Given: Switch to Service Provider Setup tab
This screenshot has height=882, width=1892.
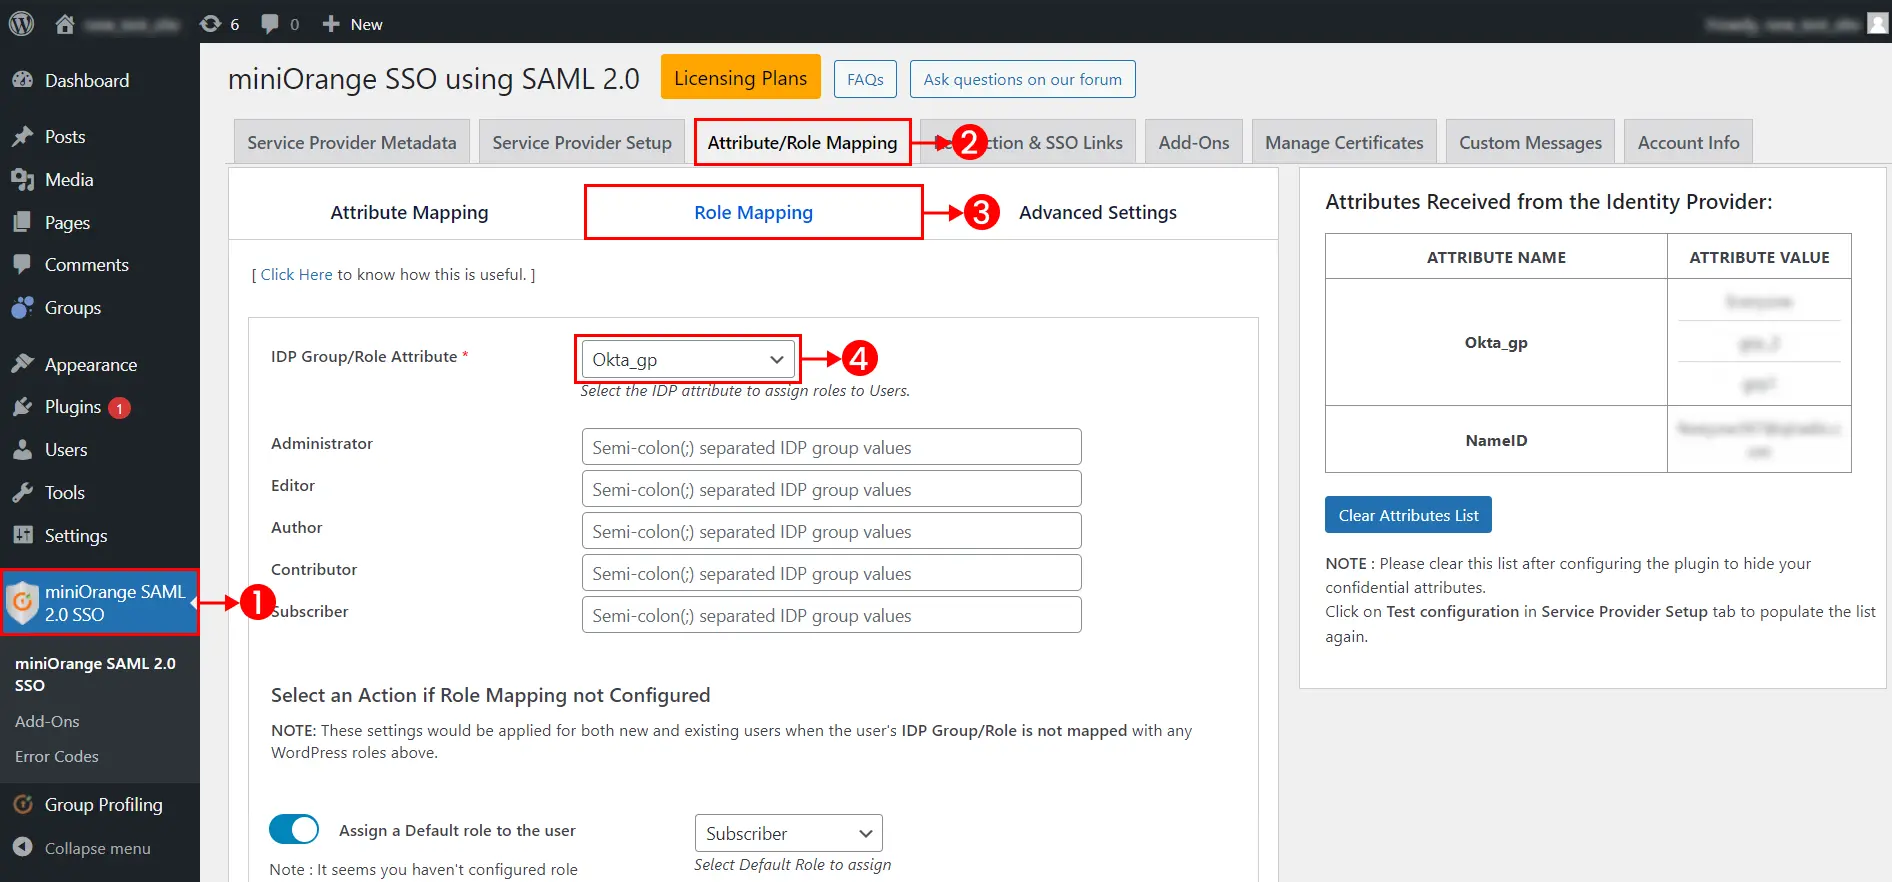Looking at the screenshot, I should pos(582,142).
